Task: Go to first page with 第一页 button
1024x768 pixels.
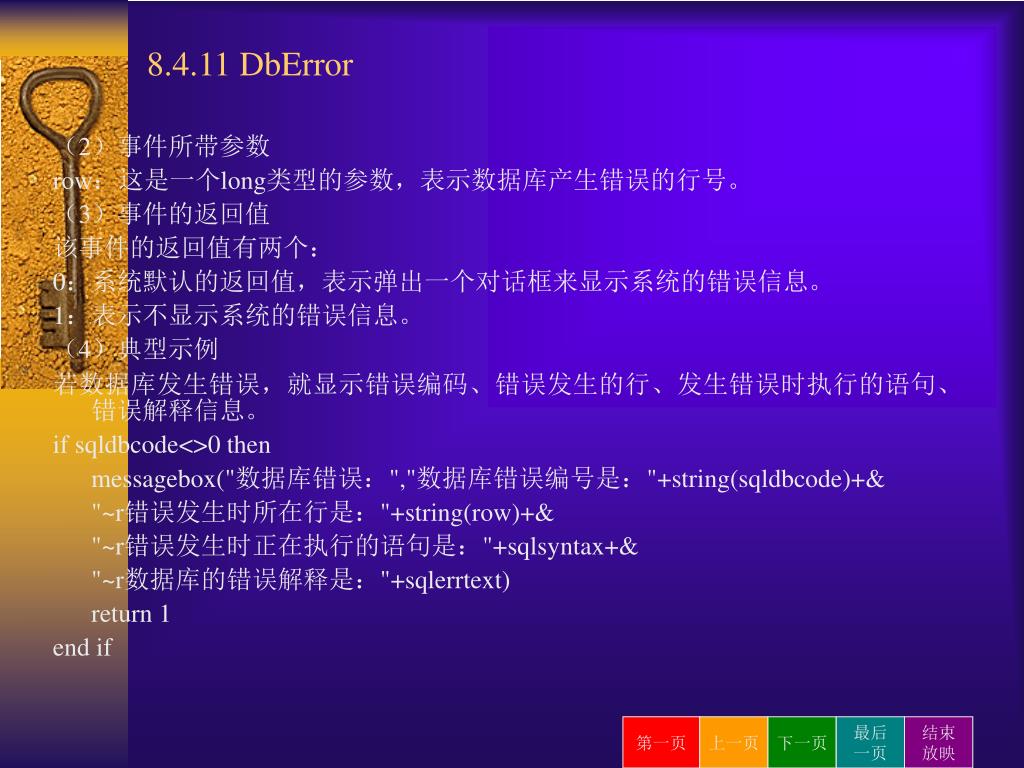Action: [x=661, y=742]
